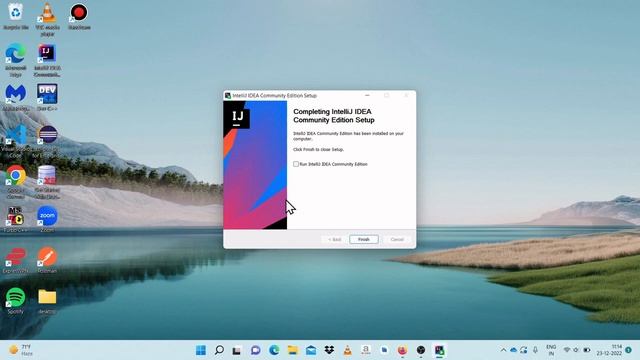Open Malwarebytes desktop shortcut
640x360 pixels.
point(16,98)
